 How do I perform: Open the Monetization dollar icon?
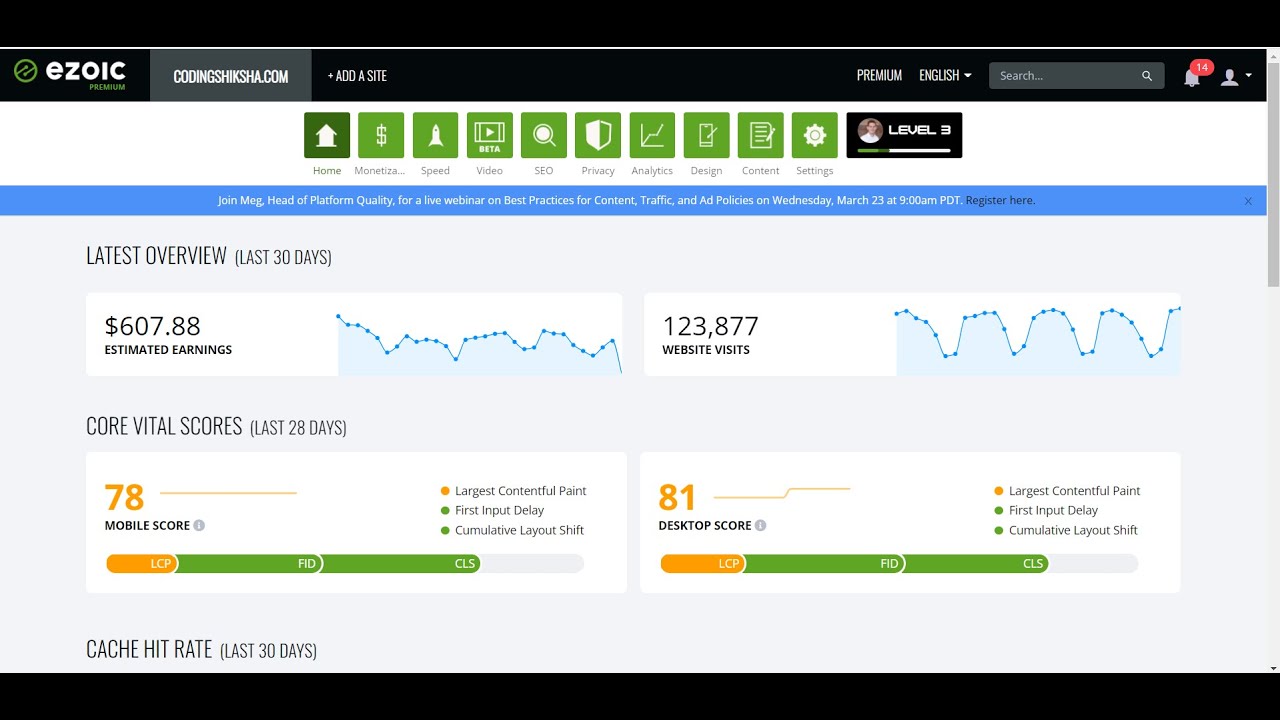coord(381,135)
